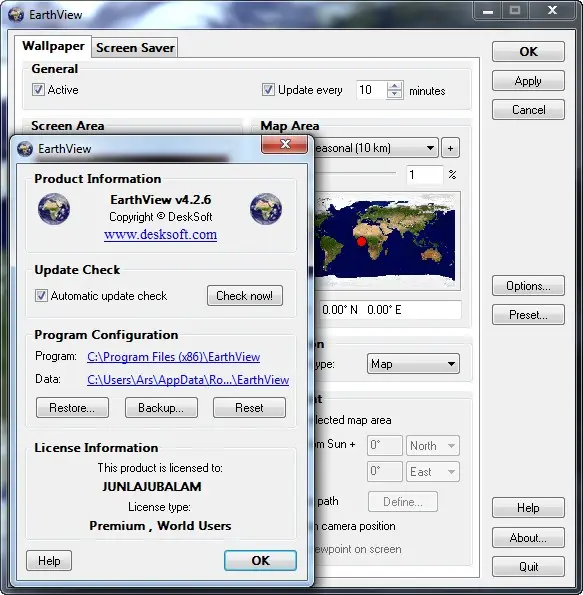Click the percent input field showing 1
This screenshot has width=583, height=595.
(x=424, y=175)
